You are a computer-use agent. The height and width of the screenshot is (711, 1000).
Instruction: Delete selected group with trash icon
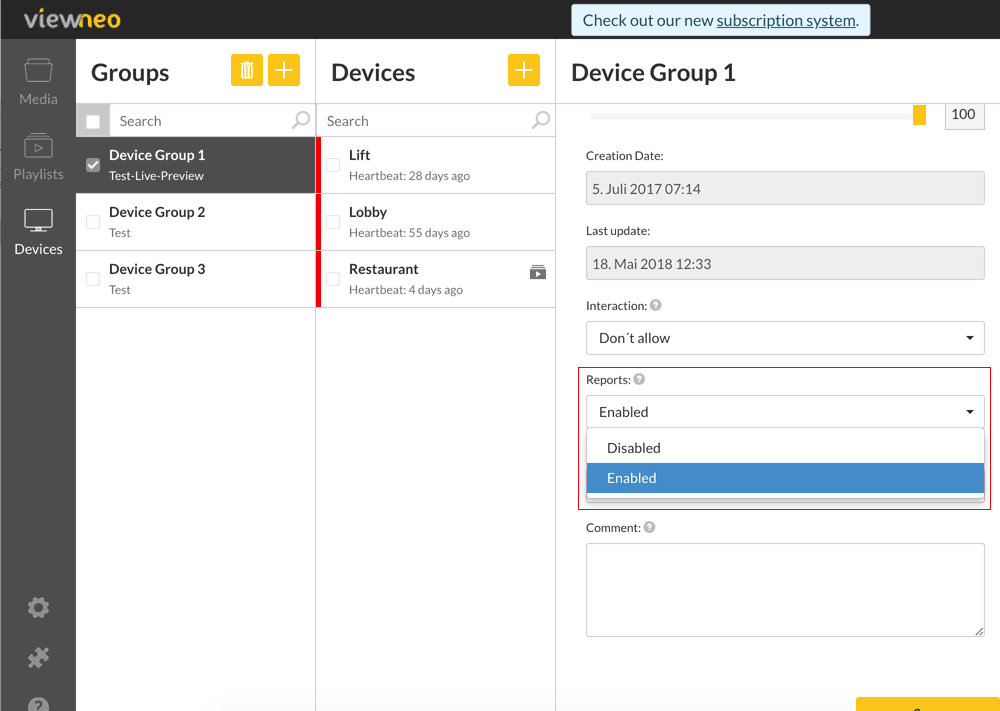(247, 70)
